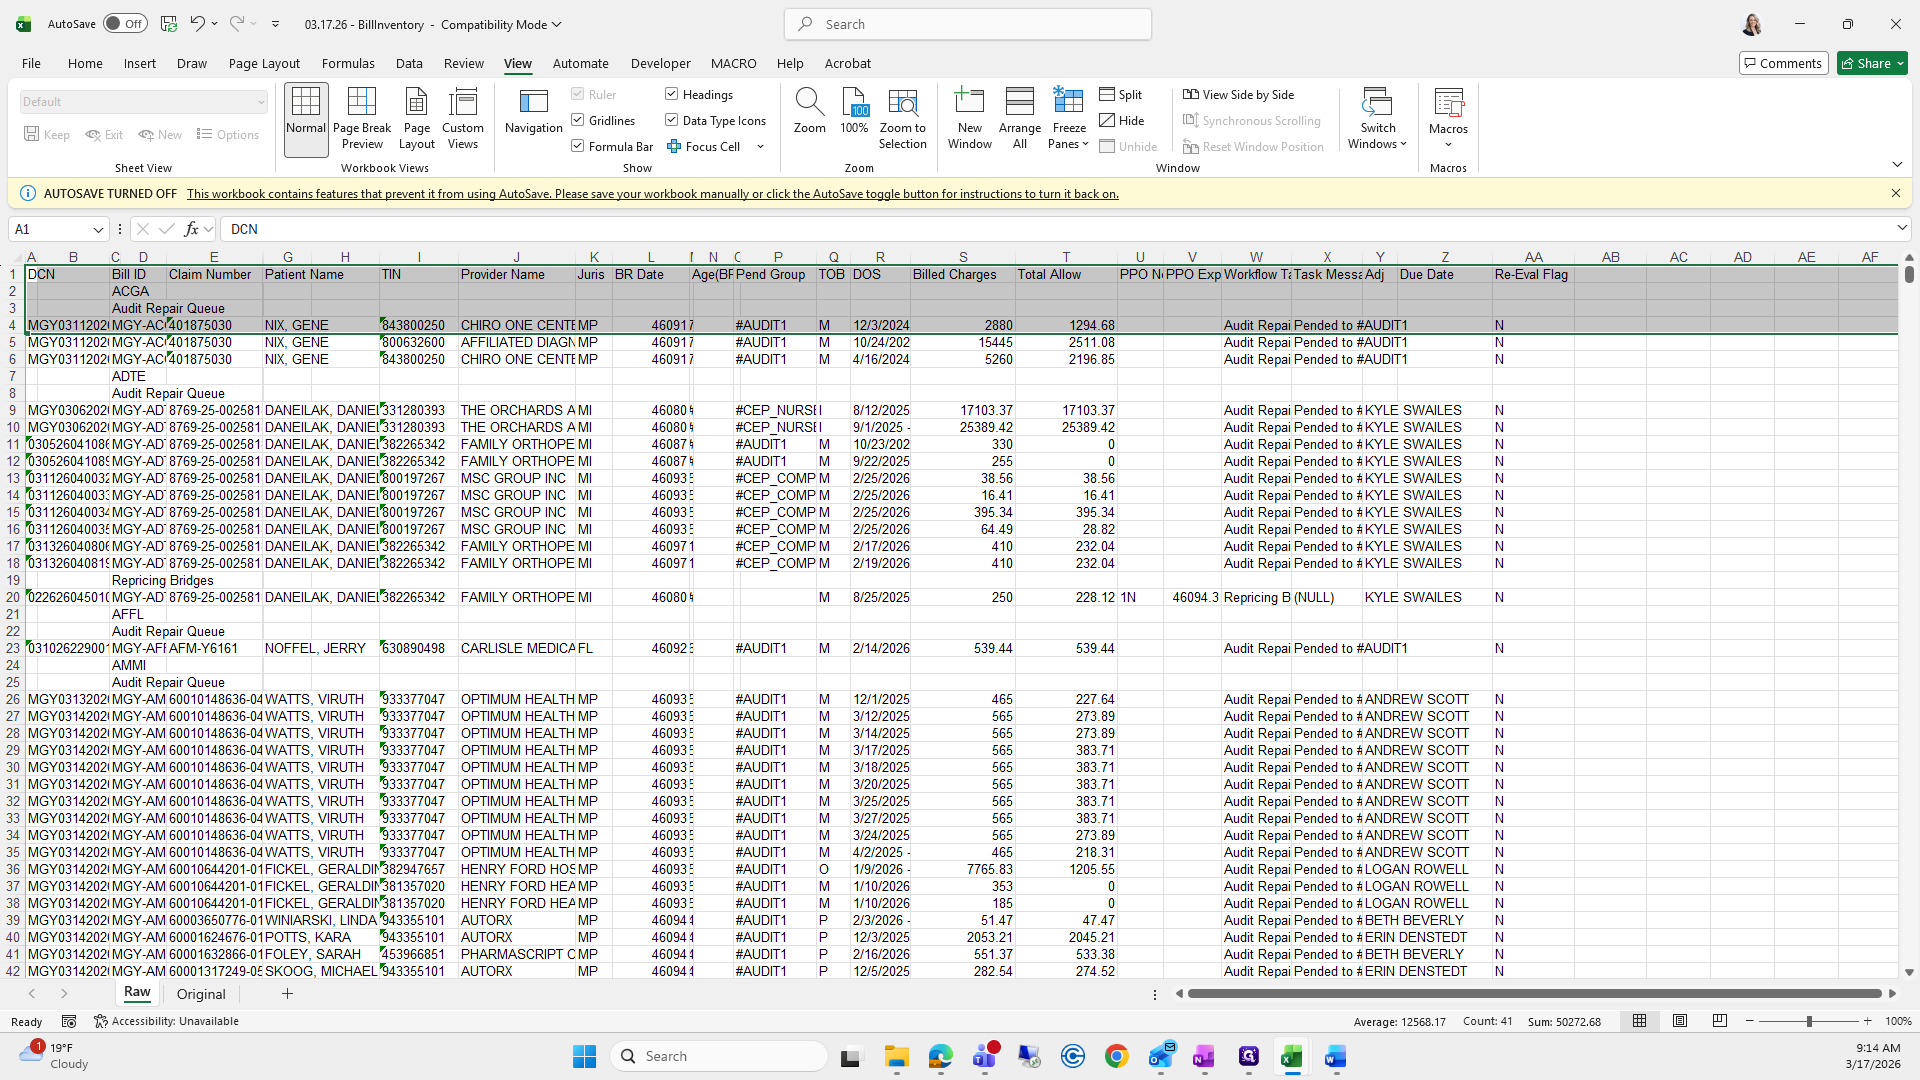Switch the AutoSave toggle on
The height and width of the screenshot is (1080, 1920).
[x=125, y=24]
